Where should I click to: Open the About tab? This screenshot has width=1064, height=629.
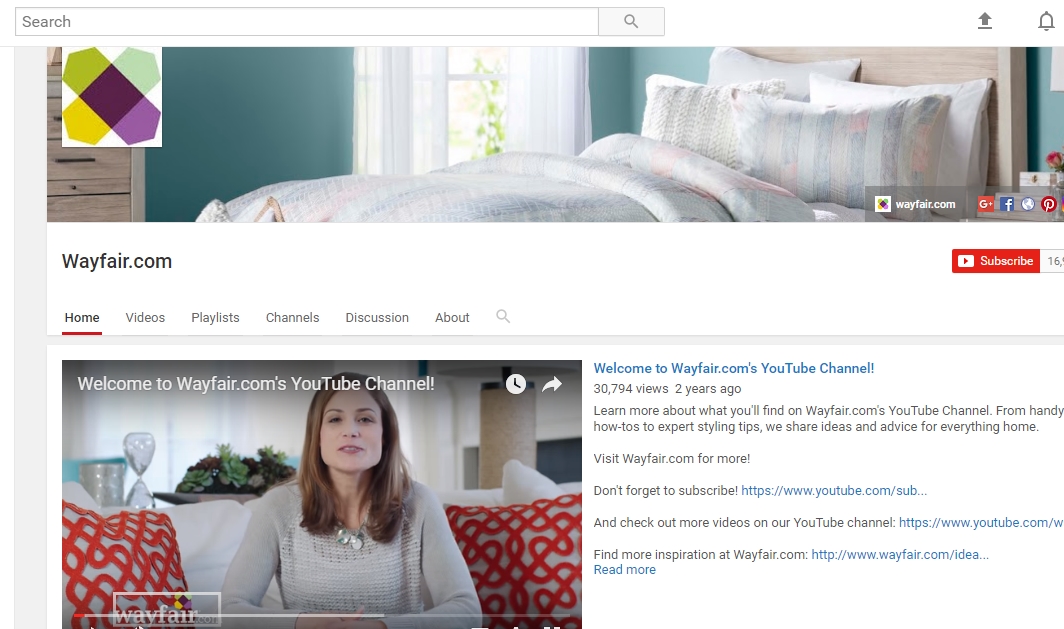pos(452,318)
